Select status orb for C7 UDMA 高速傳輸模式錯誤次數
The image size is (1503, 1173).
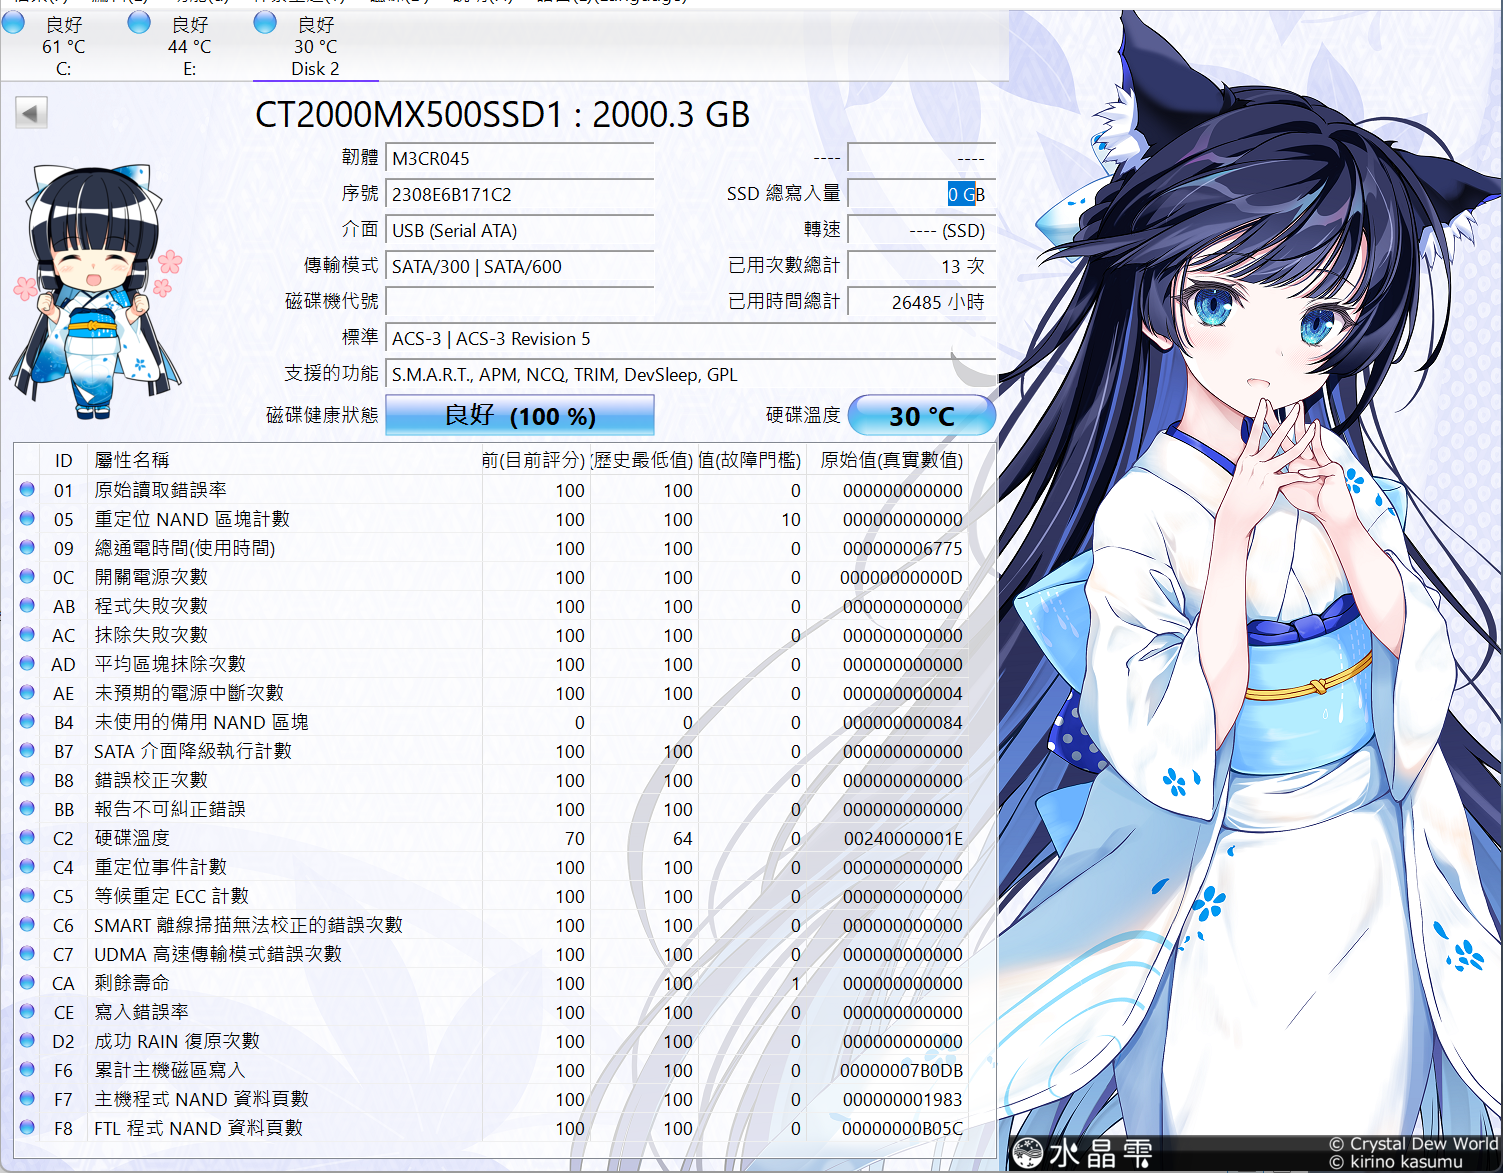(x=27, y=954)
